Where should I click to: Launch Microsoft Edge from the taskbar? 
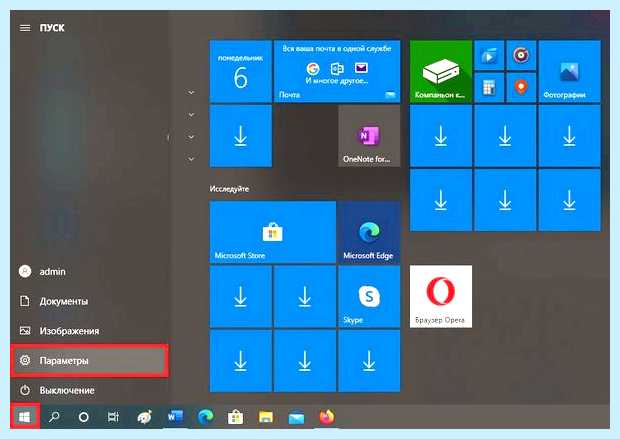click(x=206, y=416)
